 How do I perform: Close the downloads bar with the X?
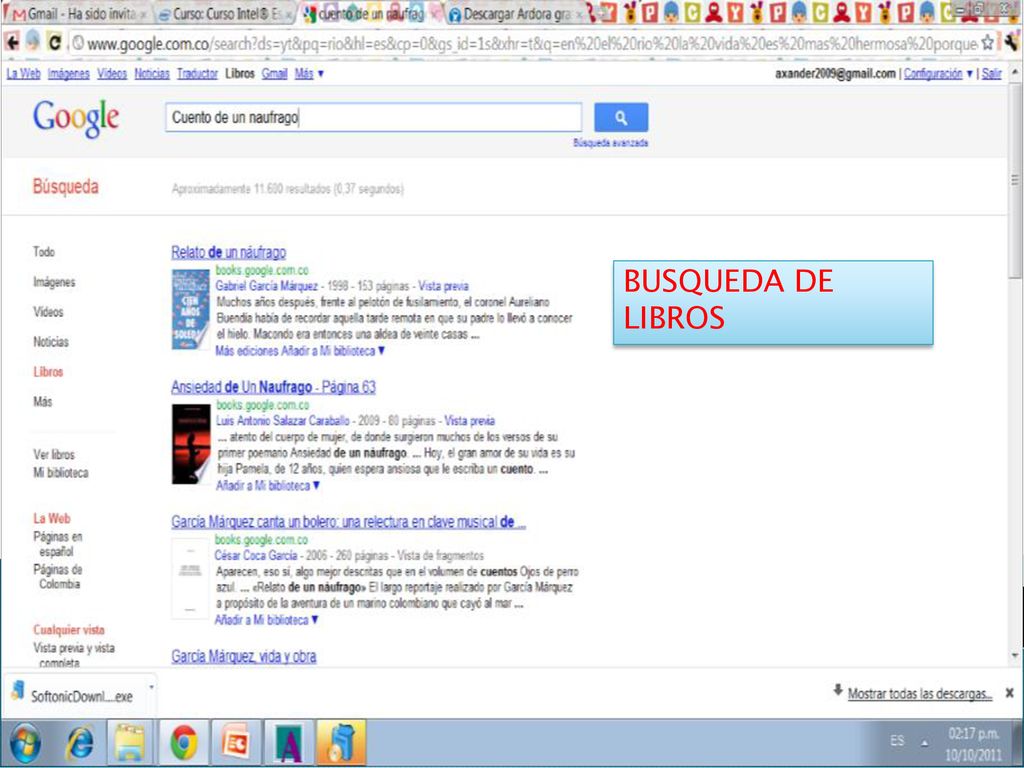pos(1010,693)
